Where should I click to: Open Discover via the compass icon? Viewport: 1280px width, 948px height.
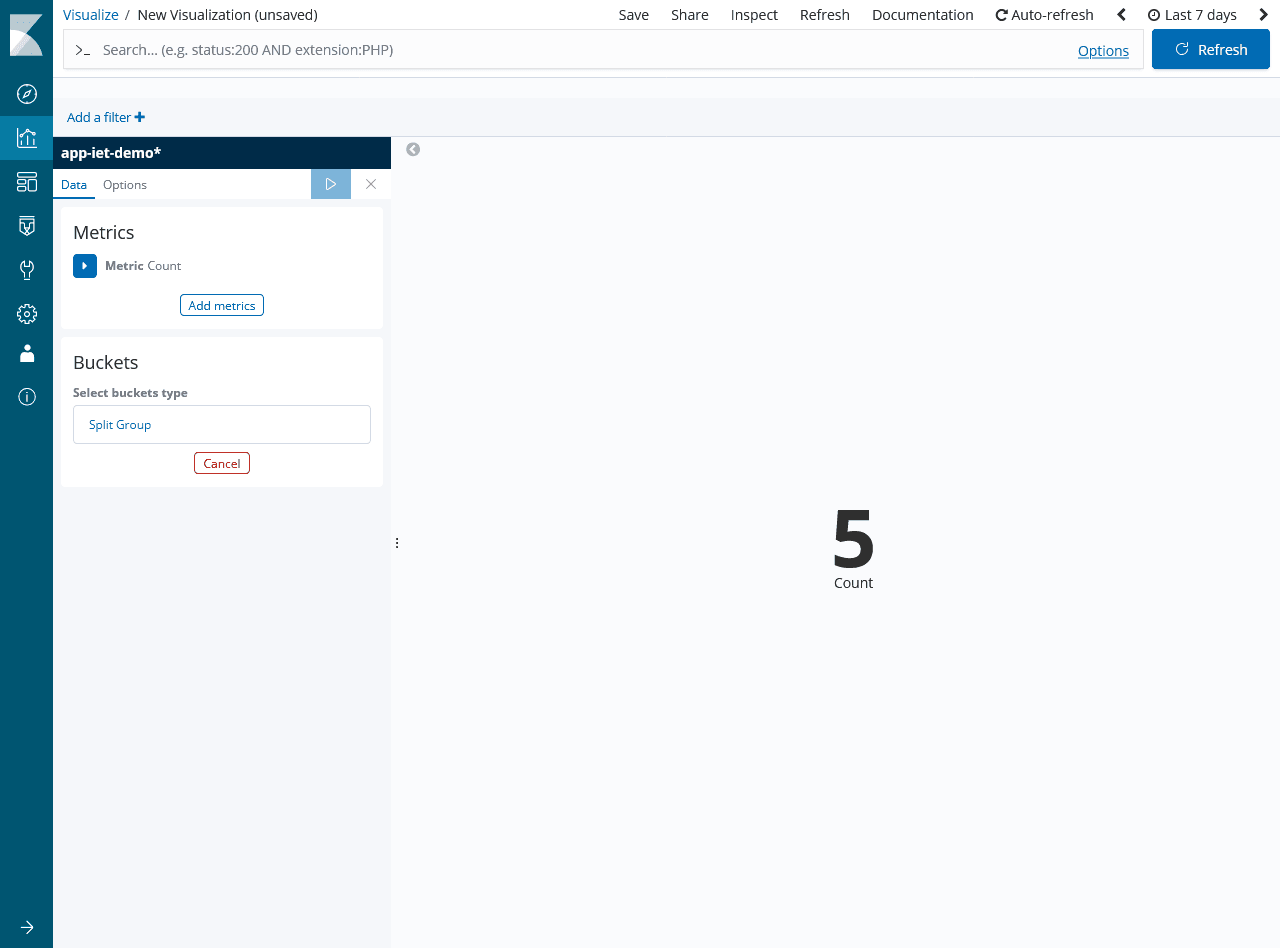point(27,94)
